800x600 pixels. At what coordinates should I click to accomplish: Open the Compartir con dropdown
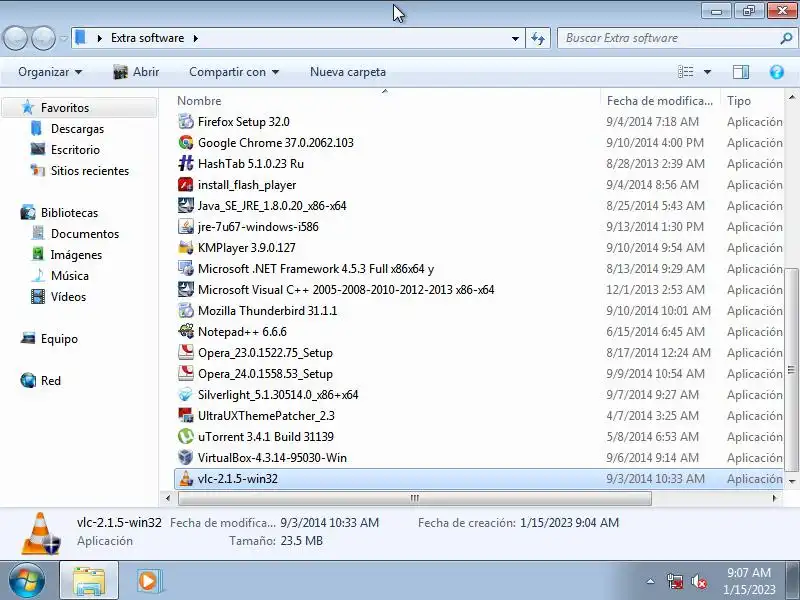tap(234, 72)
